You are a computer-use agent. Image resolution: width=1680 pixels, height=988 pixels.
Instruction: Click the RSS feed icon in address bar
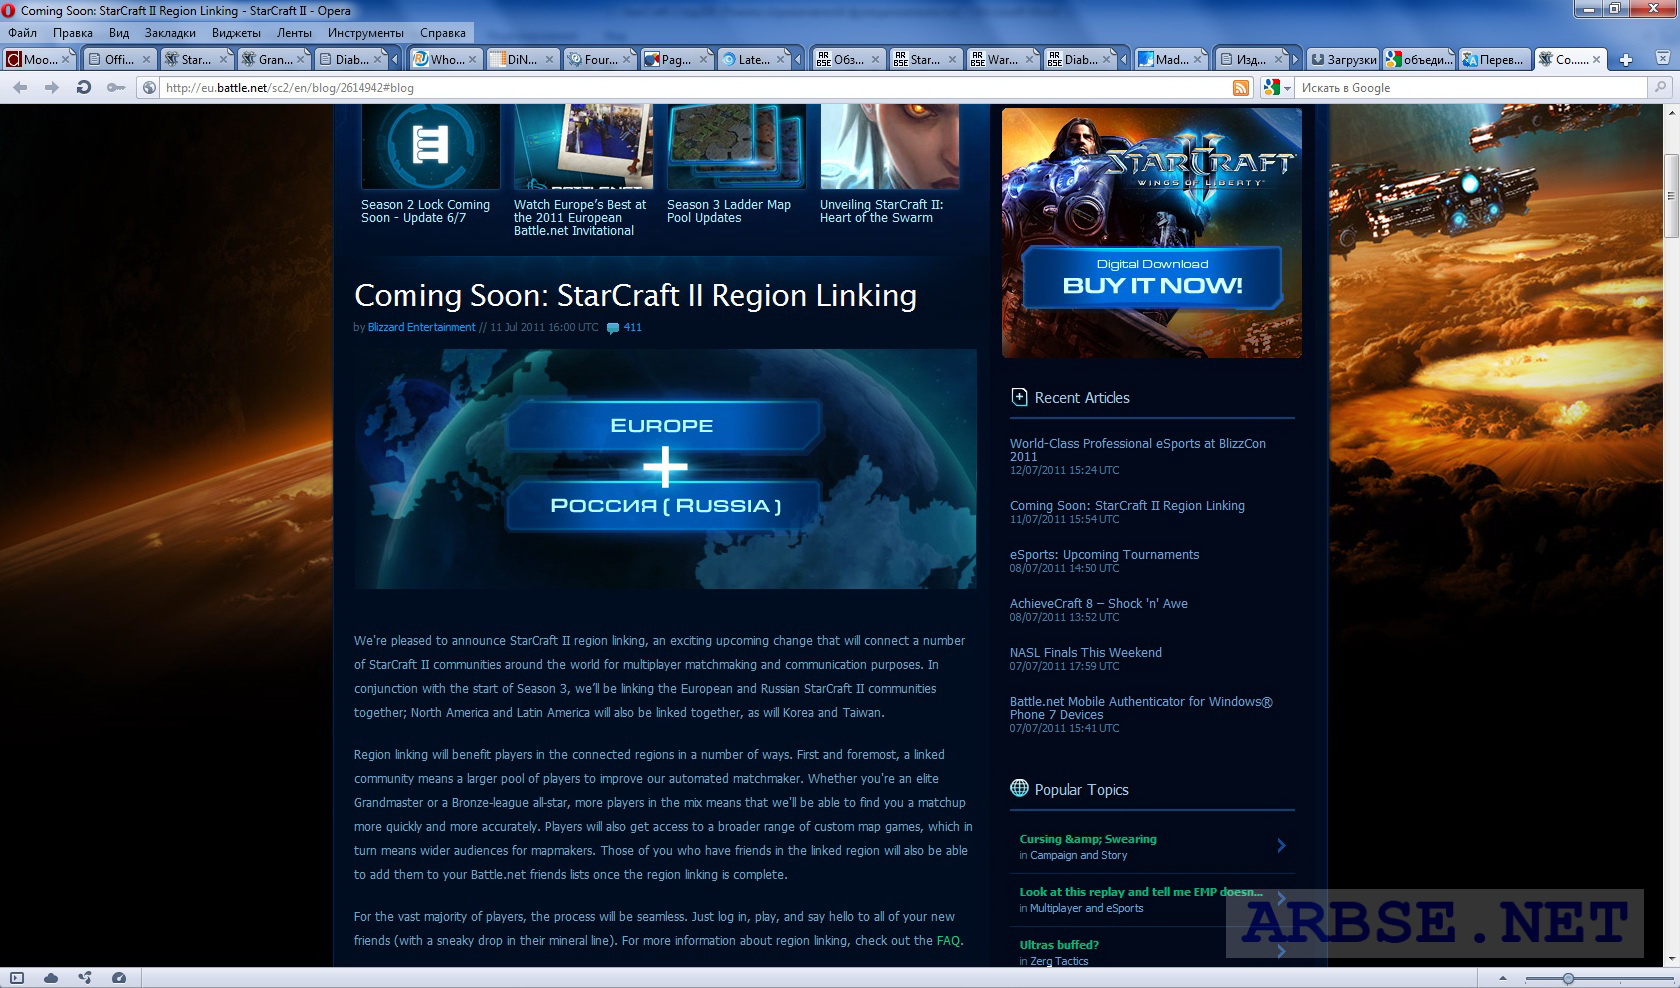1240,88
